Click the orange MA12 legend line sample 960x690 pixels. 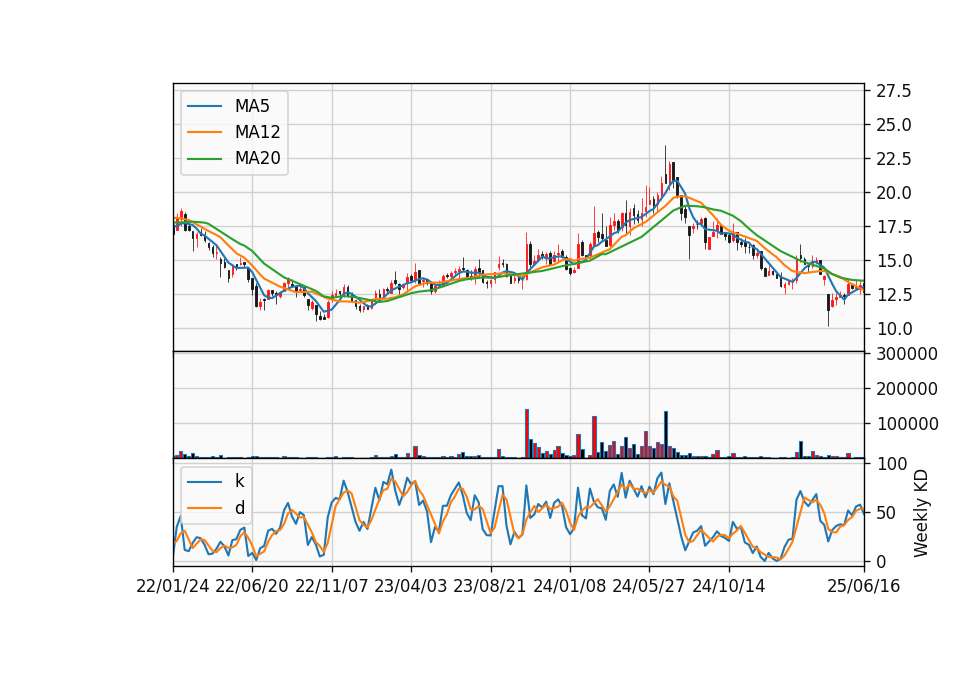point(204,132)
